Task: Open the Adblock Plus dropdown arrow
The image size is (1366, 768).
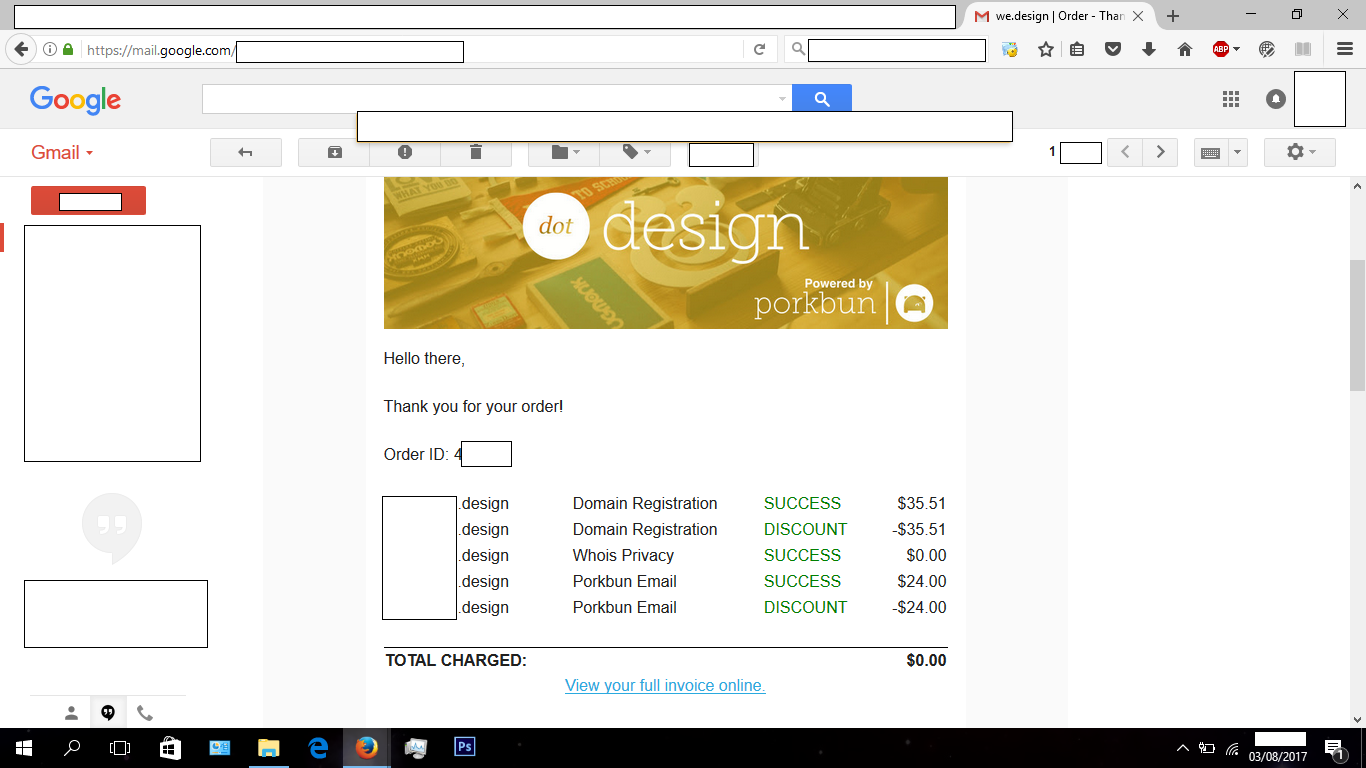Action: [x=1237, y=49]
